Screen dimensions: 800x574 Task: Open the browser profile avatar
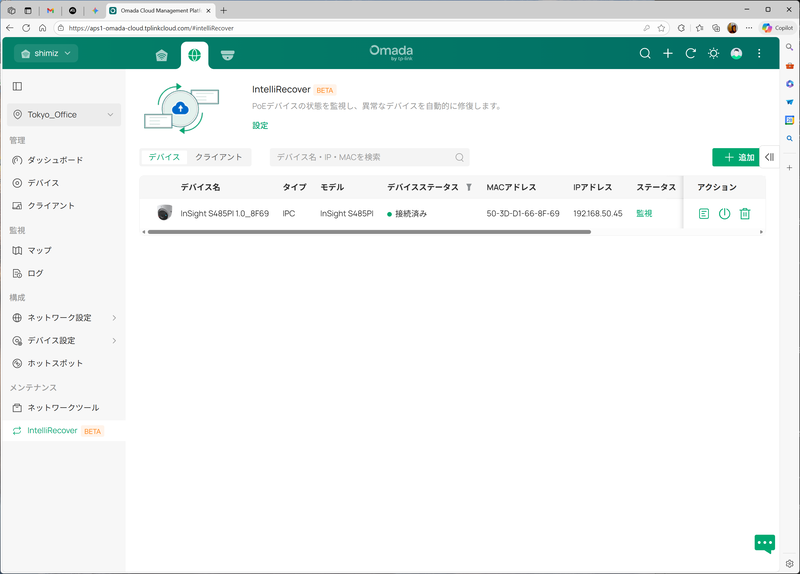click(x=732, y=28)
